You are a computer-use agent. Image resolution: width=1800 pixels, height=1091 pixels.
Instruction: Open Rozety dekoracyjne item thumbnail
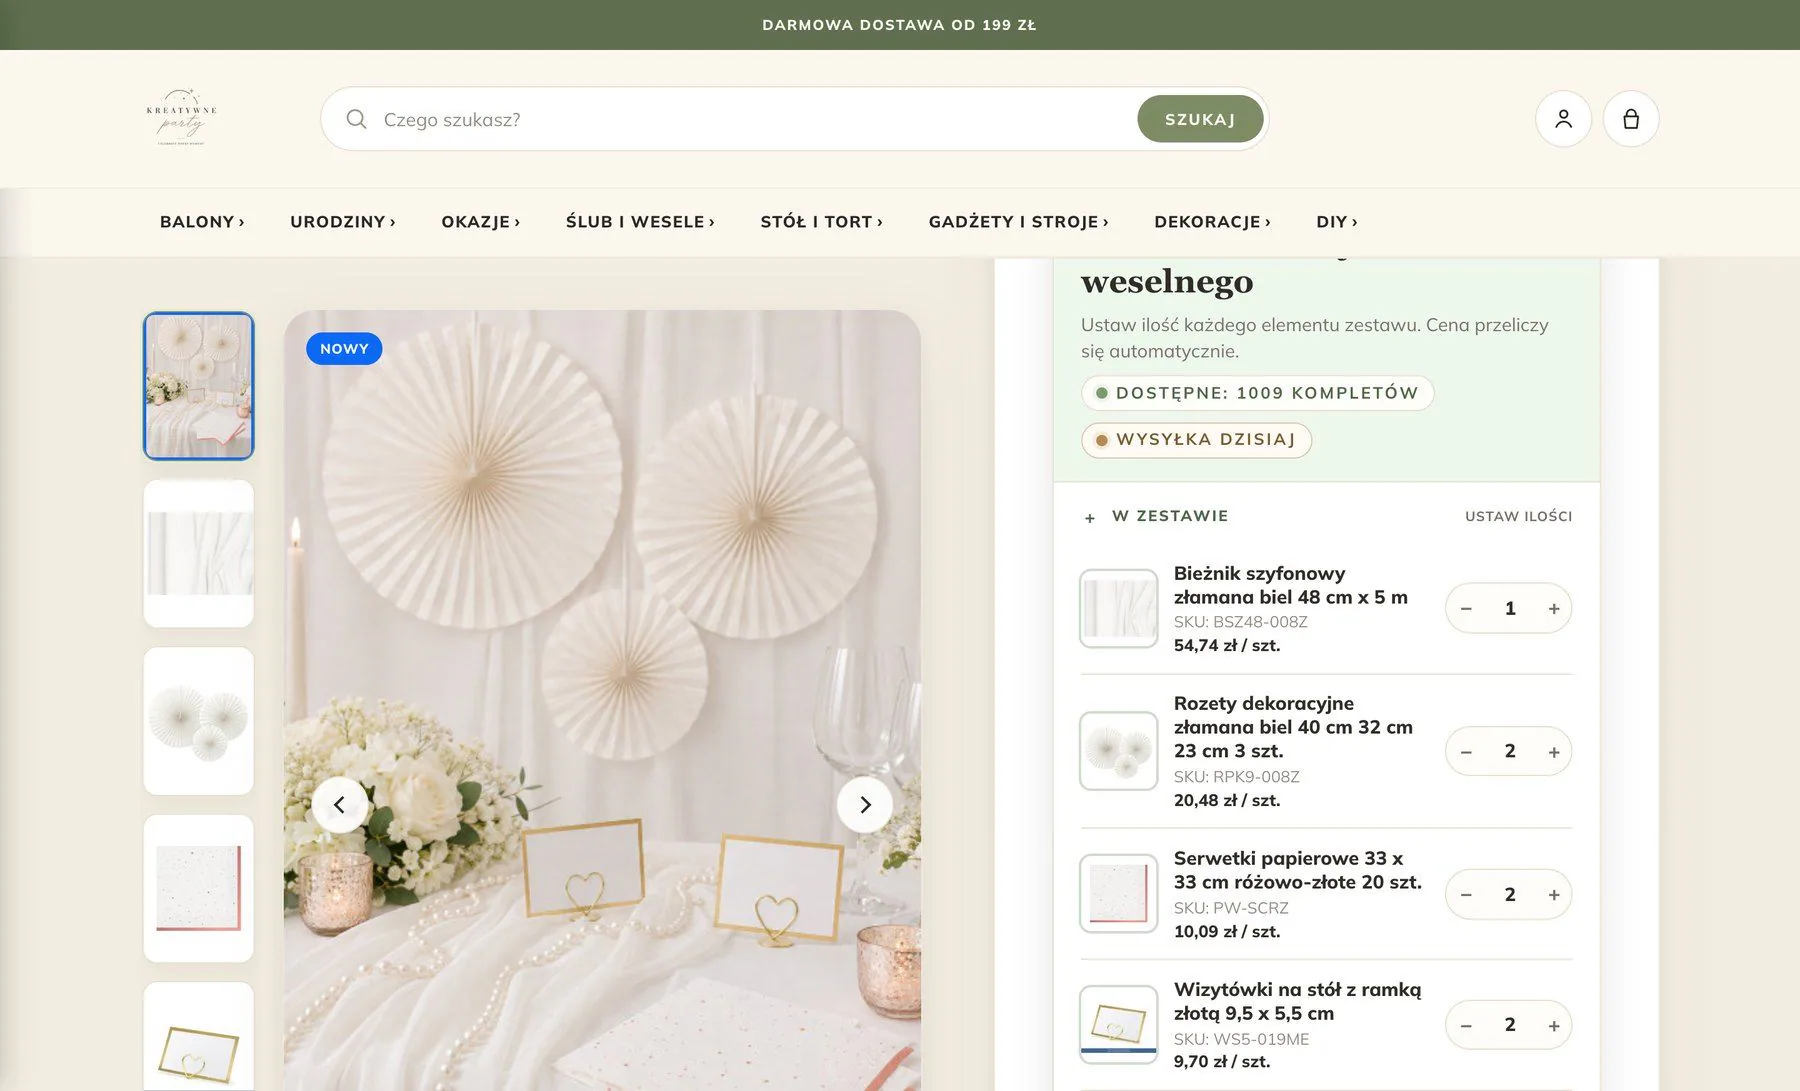pos(1119,751)
